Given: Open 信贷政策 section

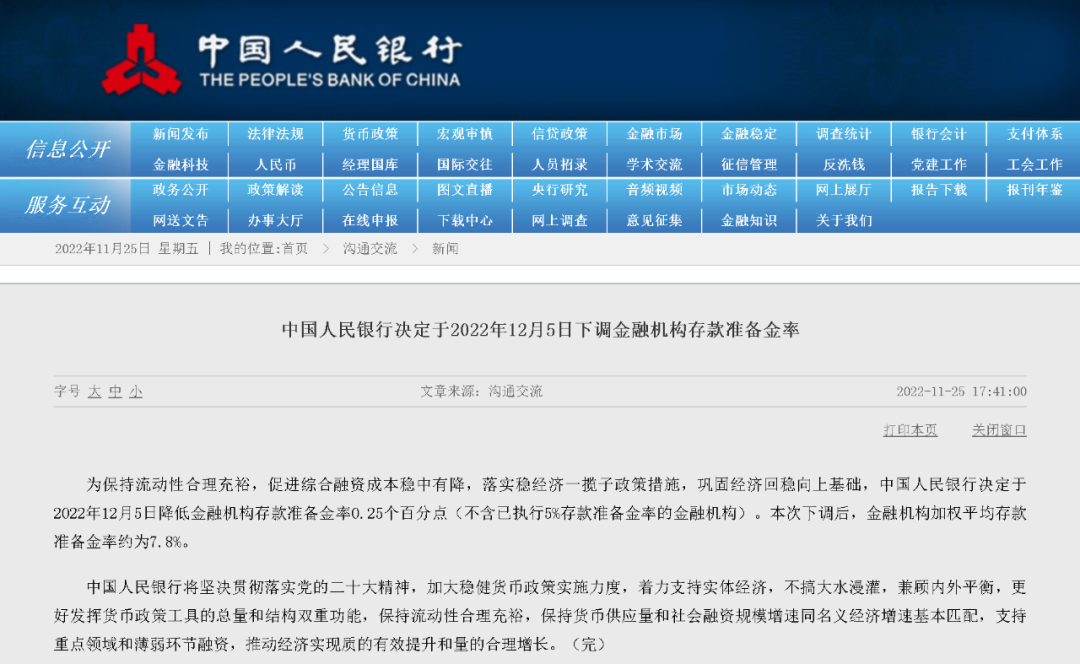Looking at the screenshot, I should click(x=560, y=134).
